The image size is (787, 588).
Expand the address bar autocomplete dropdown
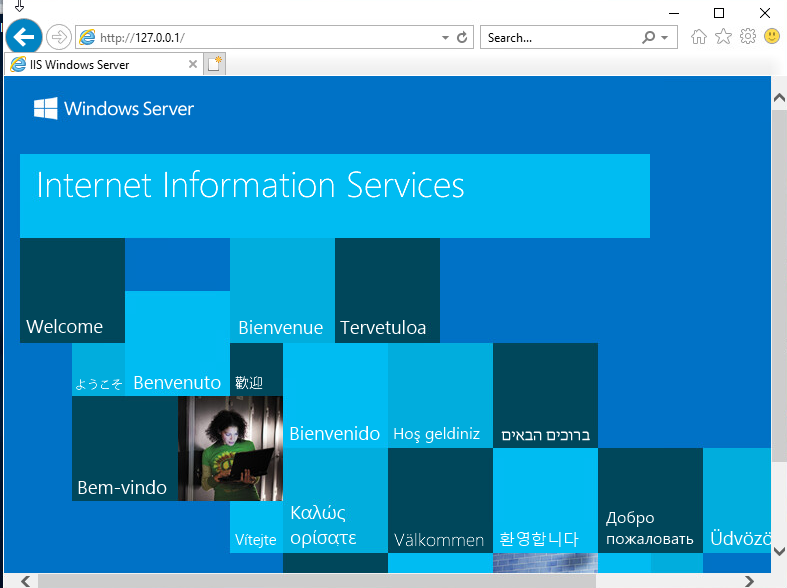(445, 38)
